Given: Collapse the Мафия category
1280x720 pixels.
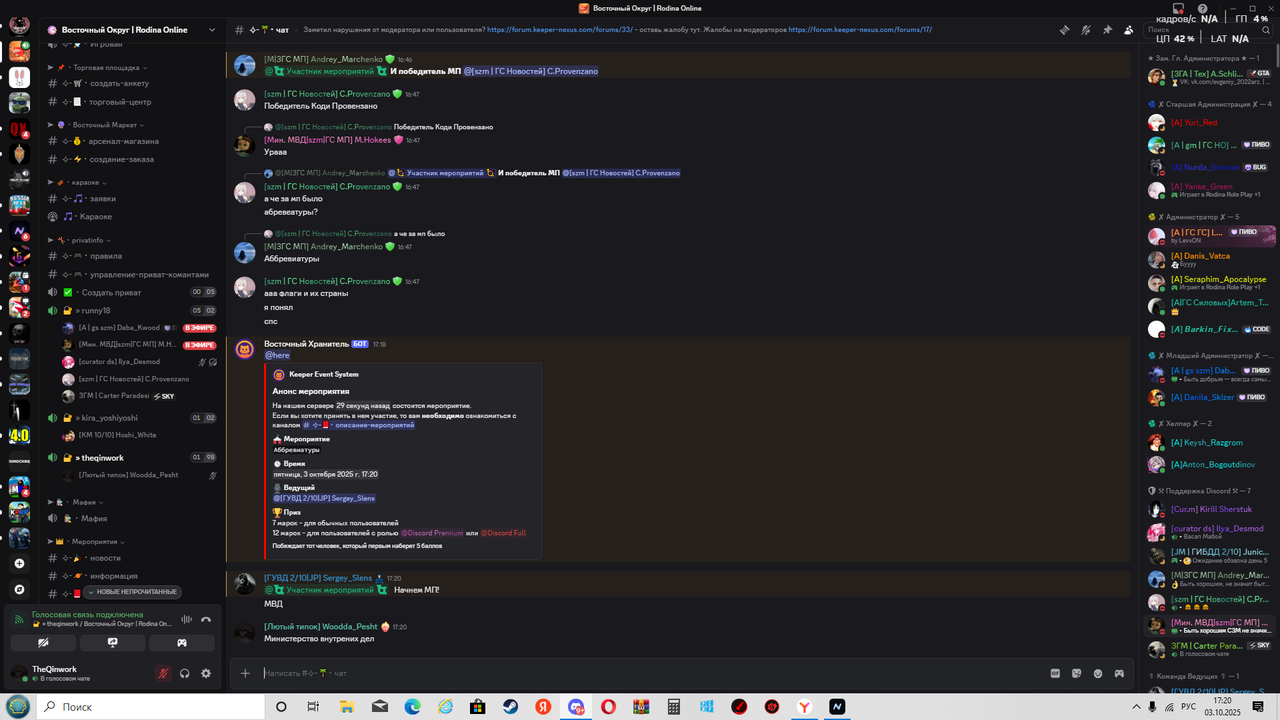Looking at the screenshot, I should 77,502.
